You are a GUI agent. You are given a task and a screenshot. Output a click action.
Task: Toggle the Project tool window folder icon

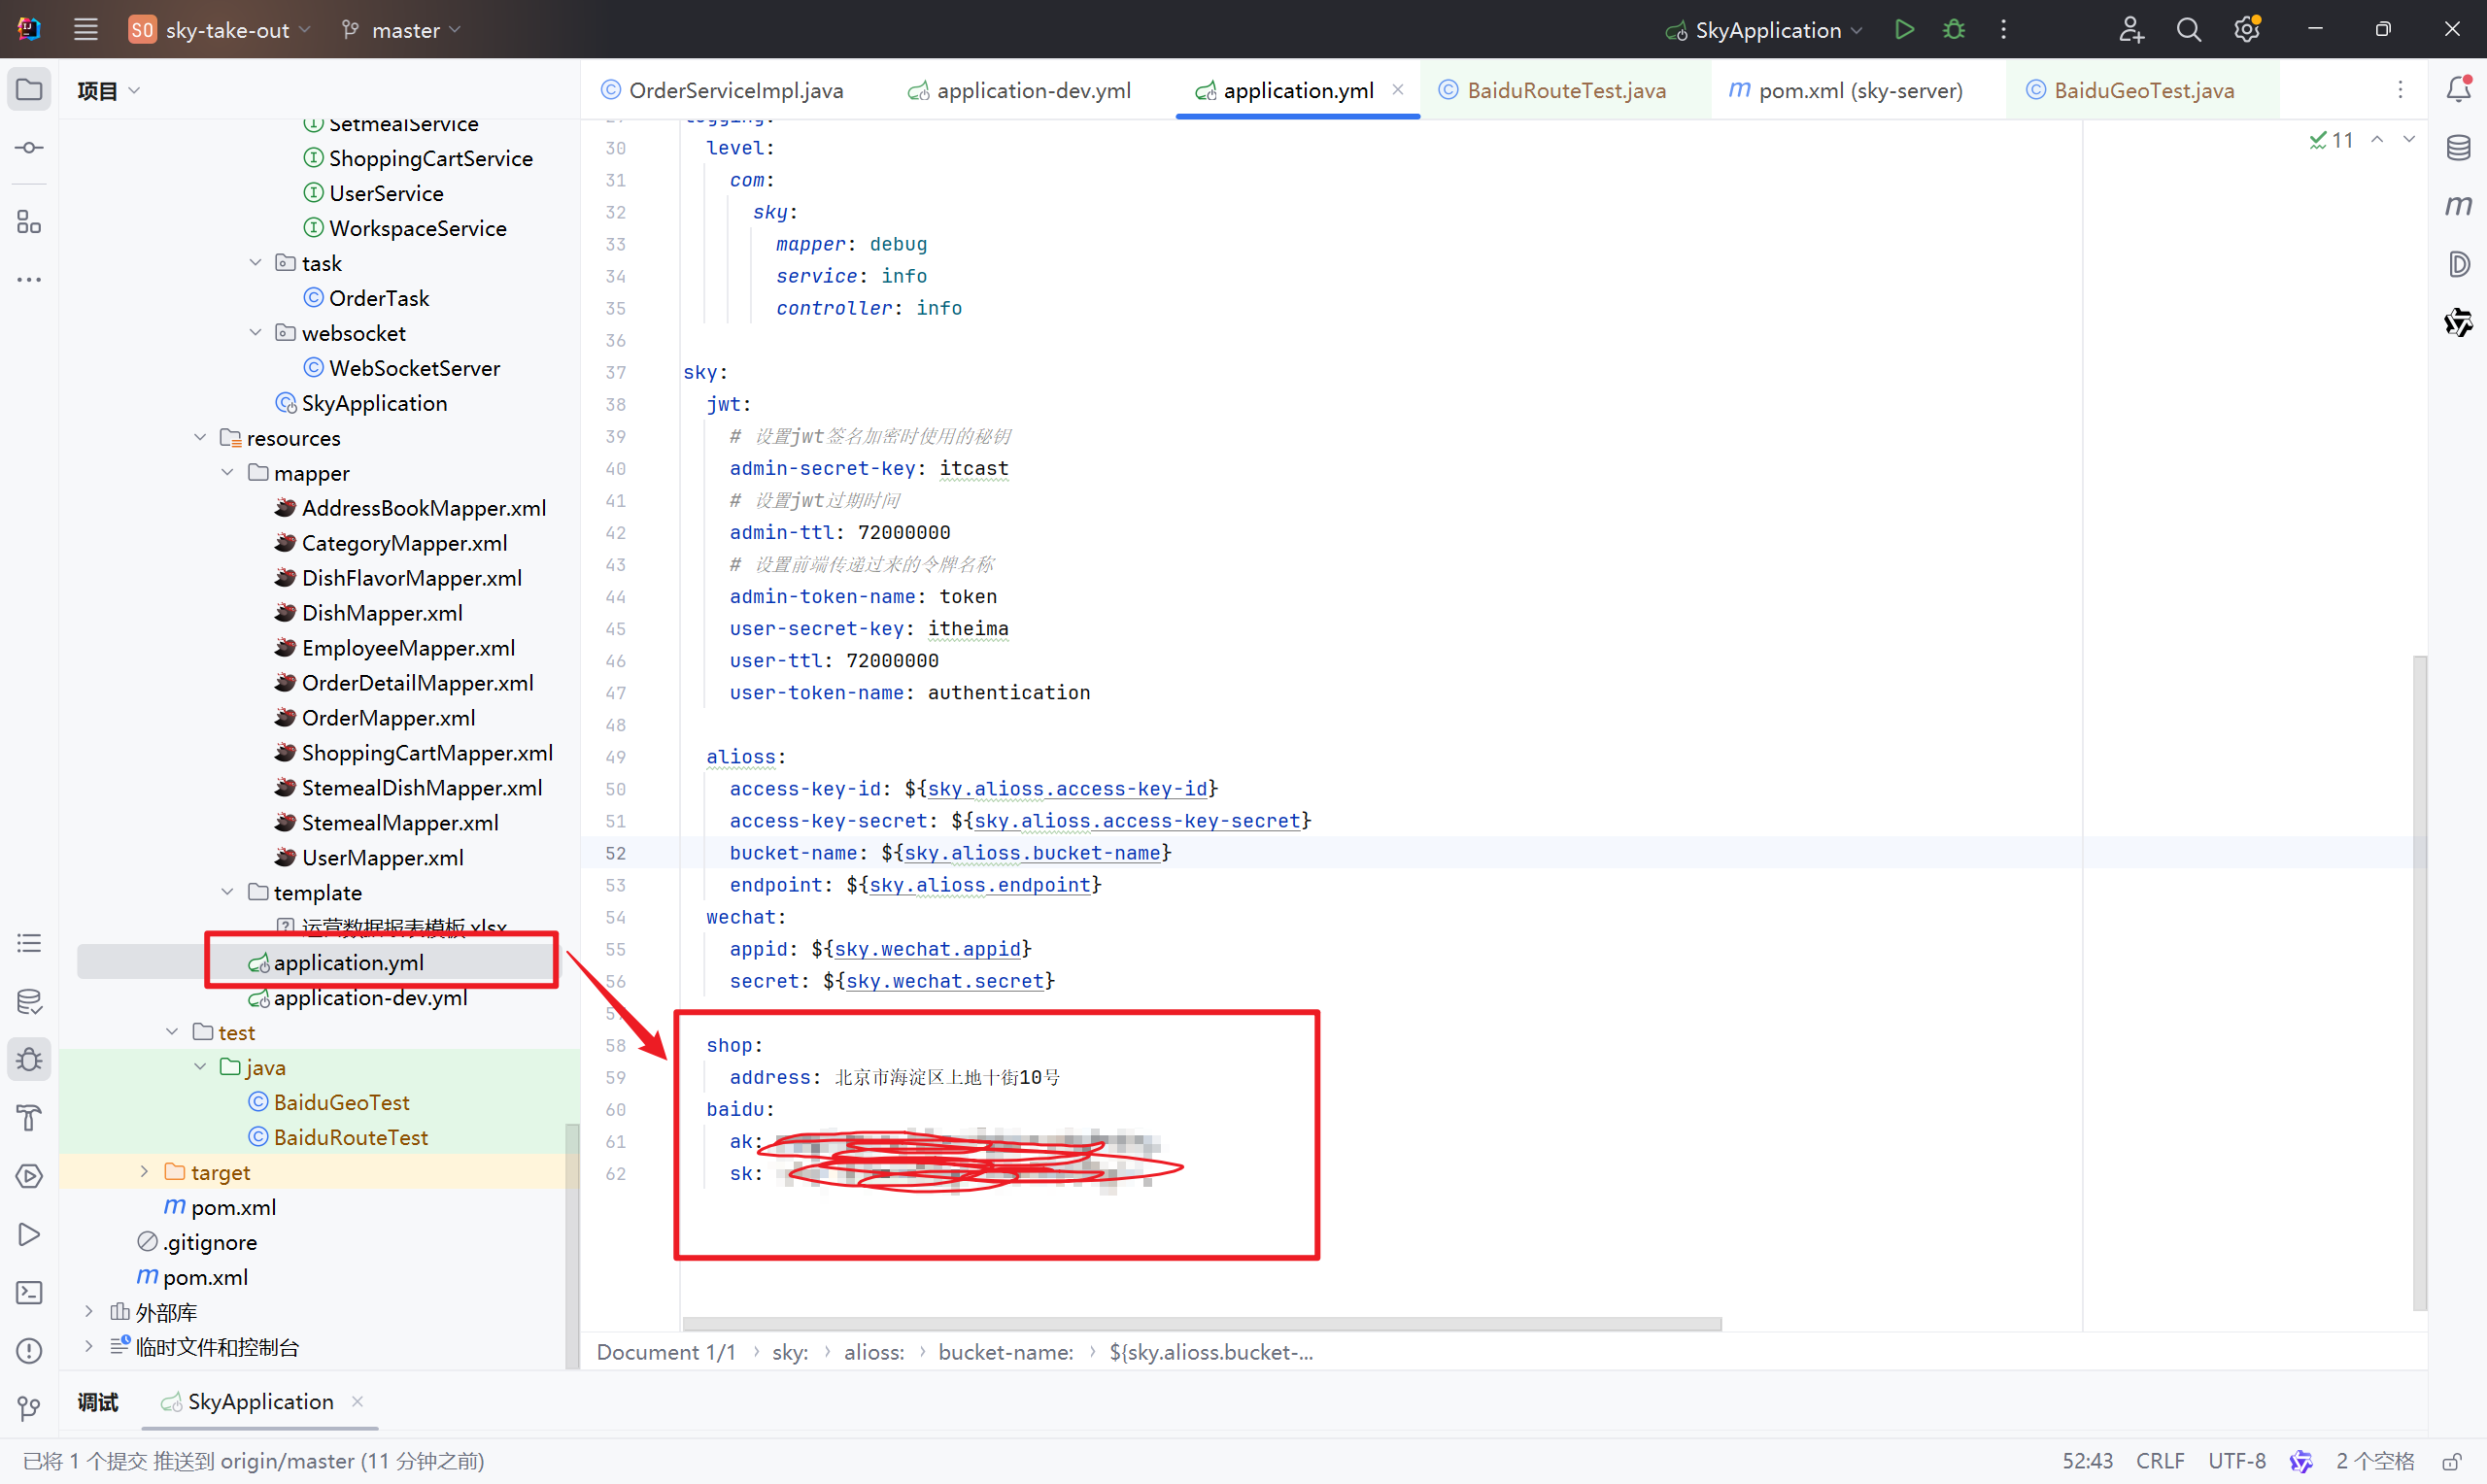coord(29,90)
